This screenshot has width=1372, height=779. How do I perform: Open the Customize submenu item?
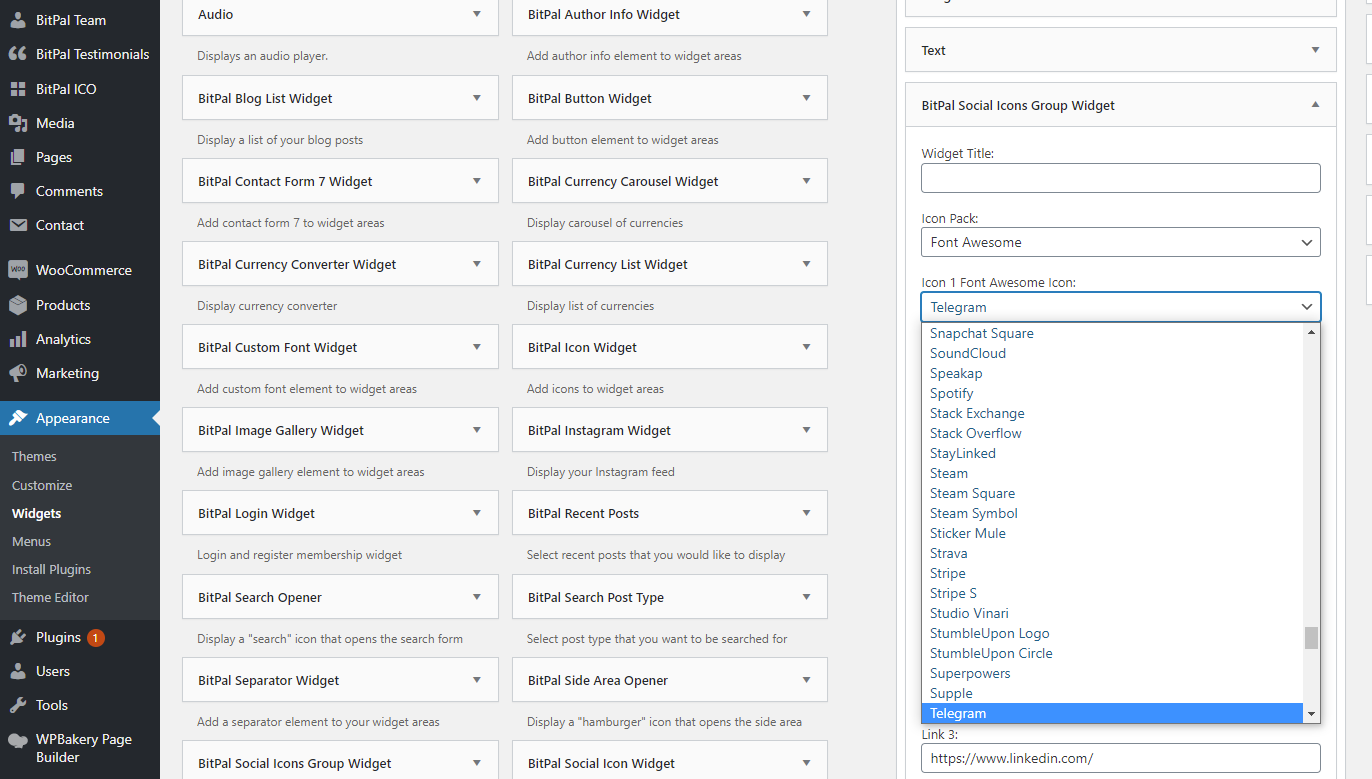click(42, 485)
